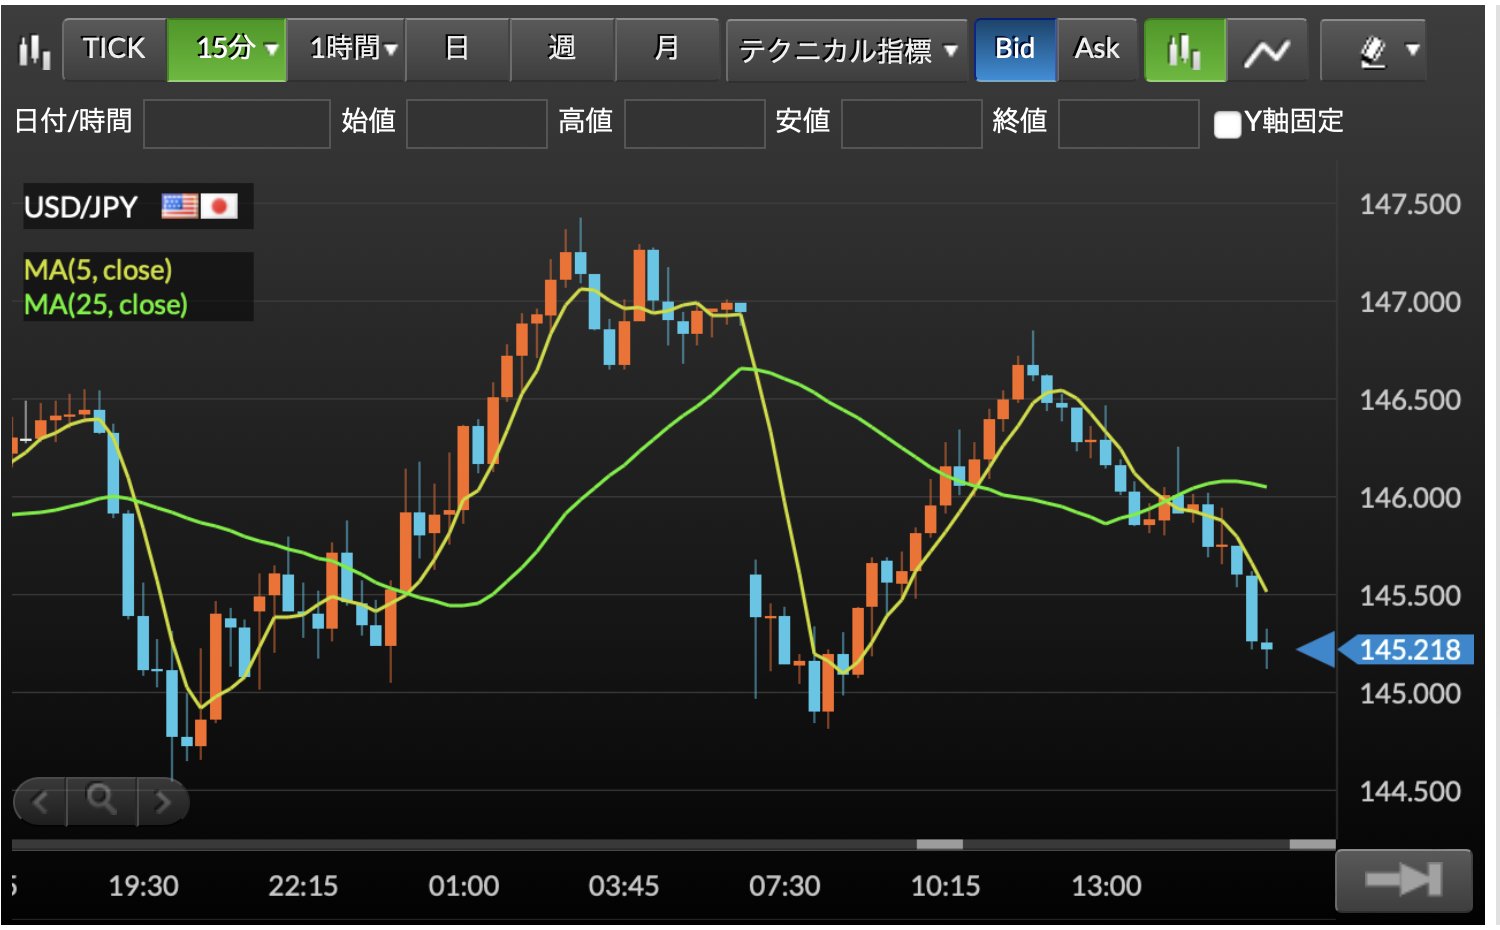The width and height of the screenshot is (1500, 930).
Task: Move chart back with left arrow button
Action: pyautogui.click(x=41, y=801)
